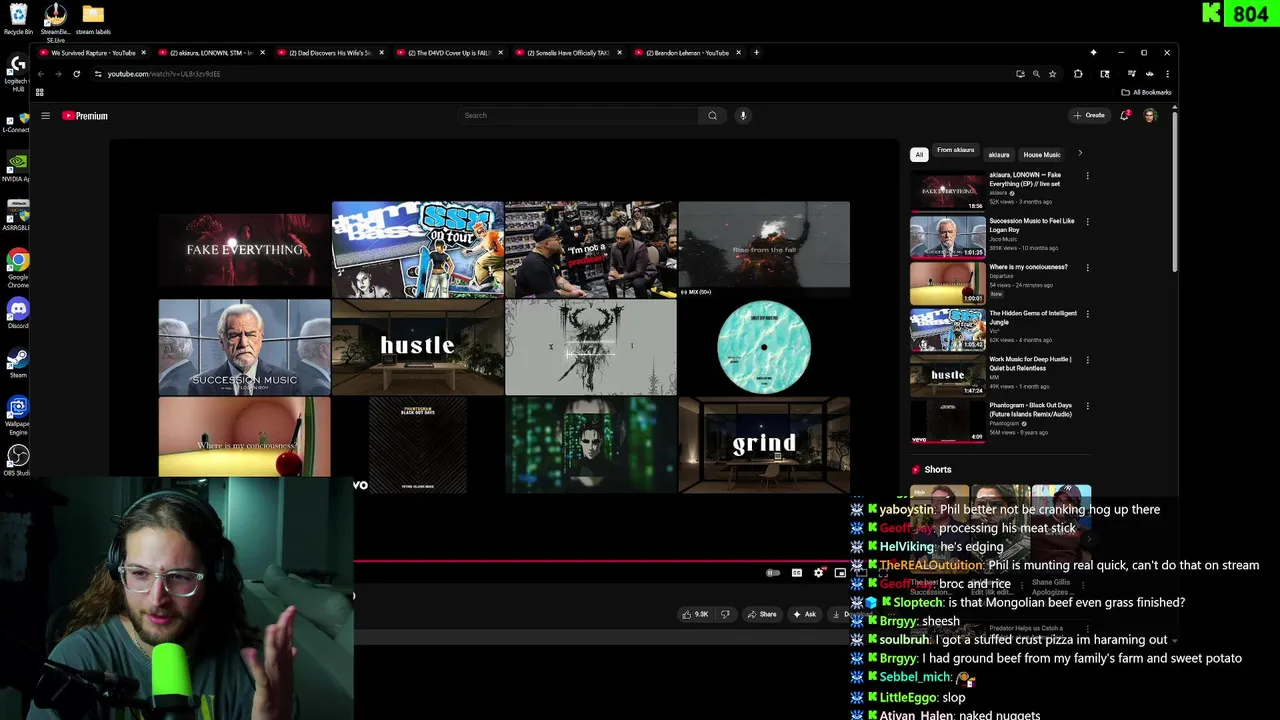Image resolution: width=1280 pixels, height=720 pixels.
Task: Open YouTube notifications bell
Action: [x=1125, y=116]
